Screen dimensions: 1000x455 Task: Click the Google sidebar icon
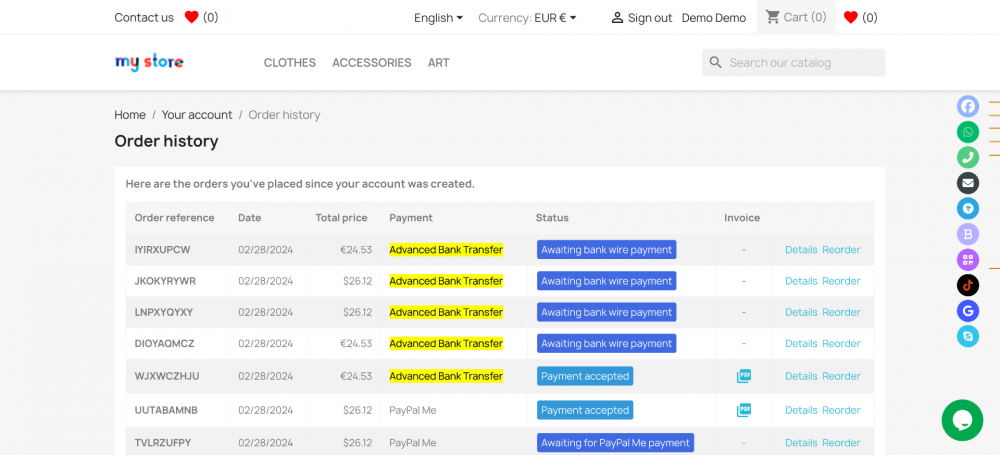967,311
